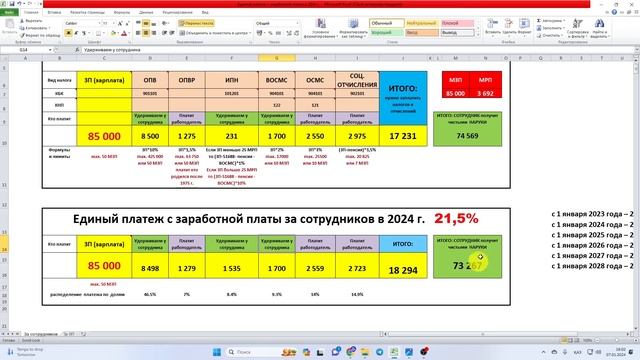Click the text orientation icon
640x360 pixels.
[x=164, y=24]
